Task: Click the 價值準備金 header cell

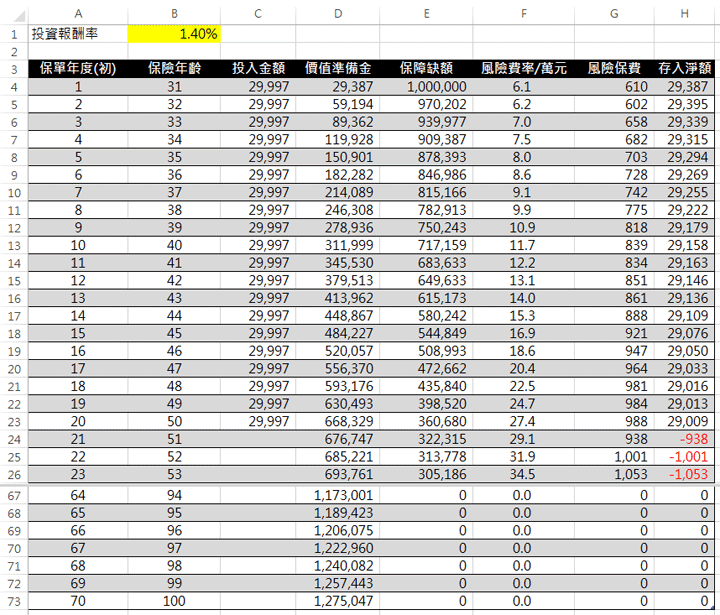Action: pyautogui.click(x=338, y=68)
